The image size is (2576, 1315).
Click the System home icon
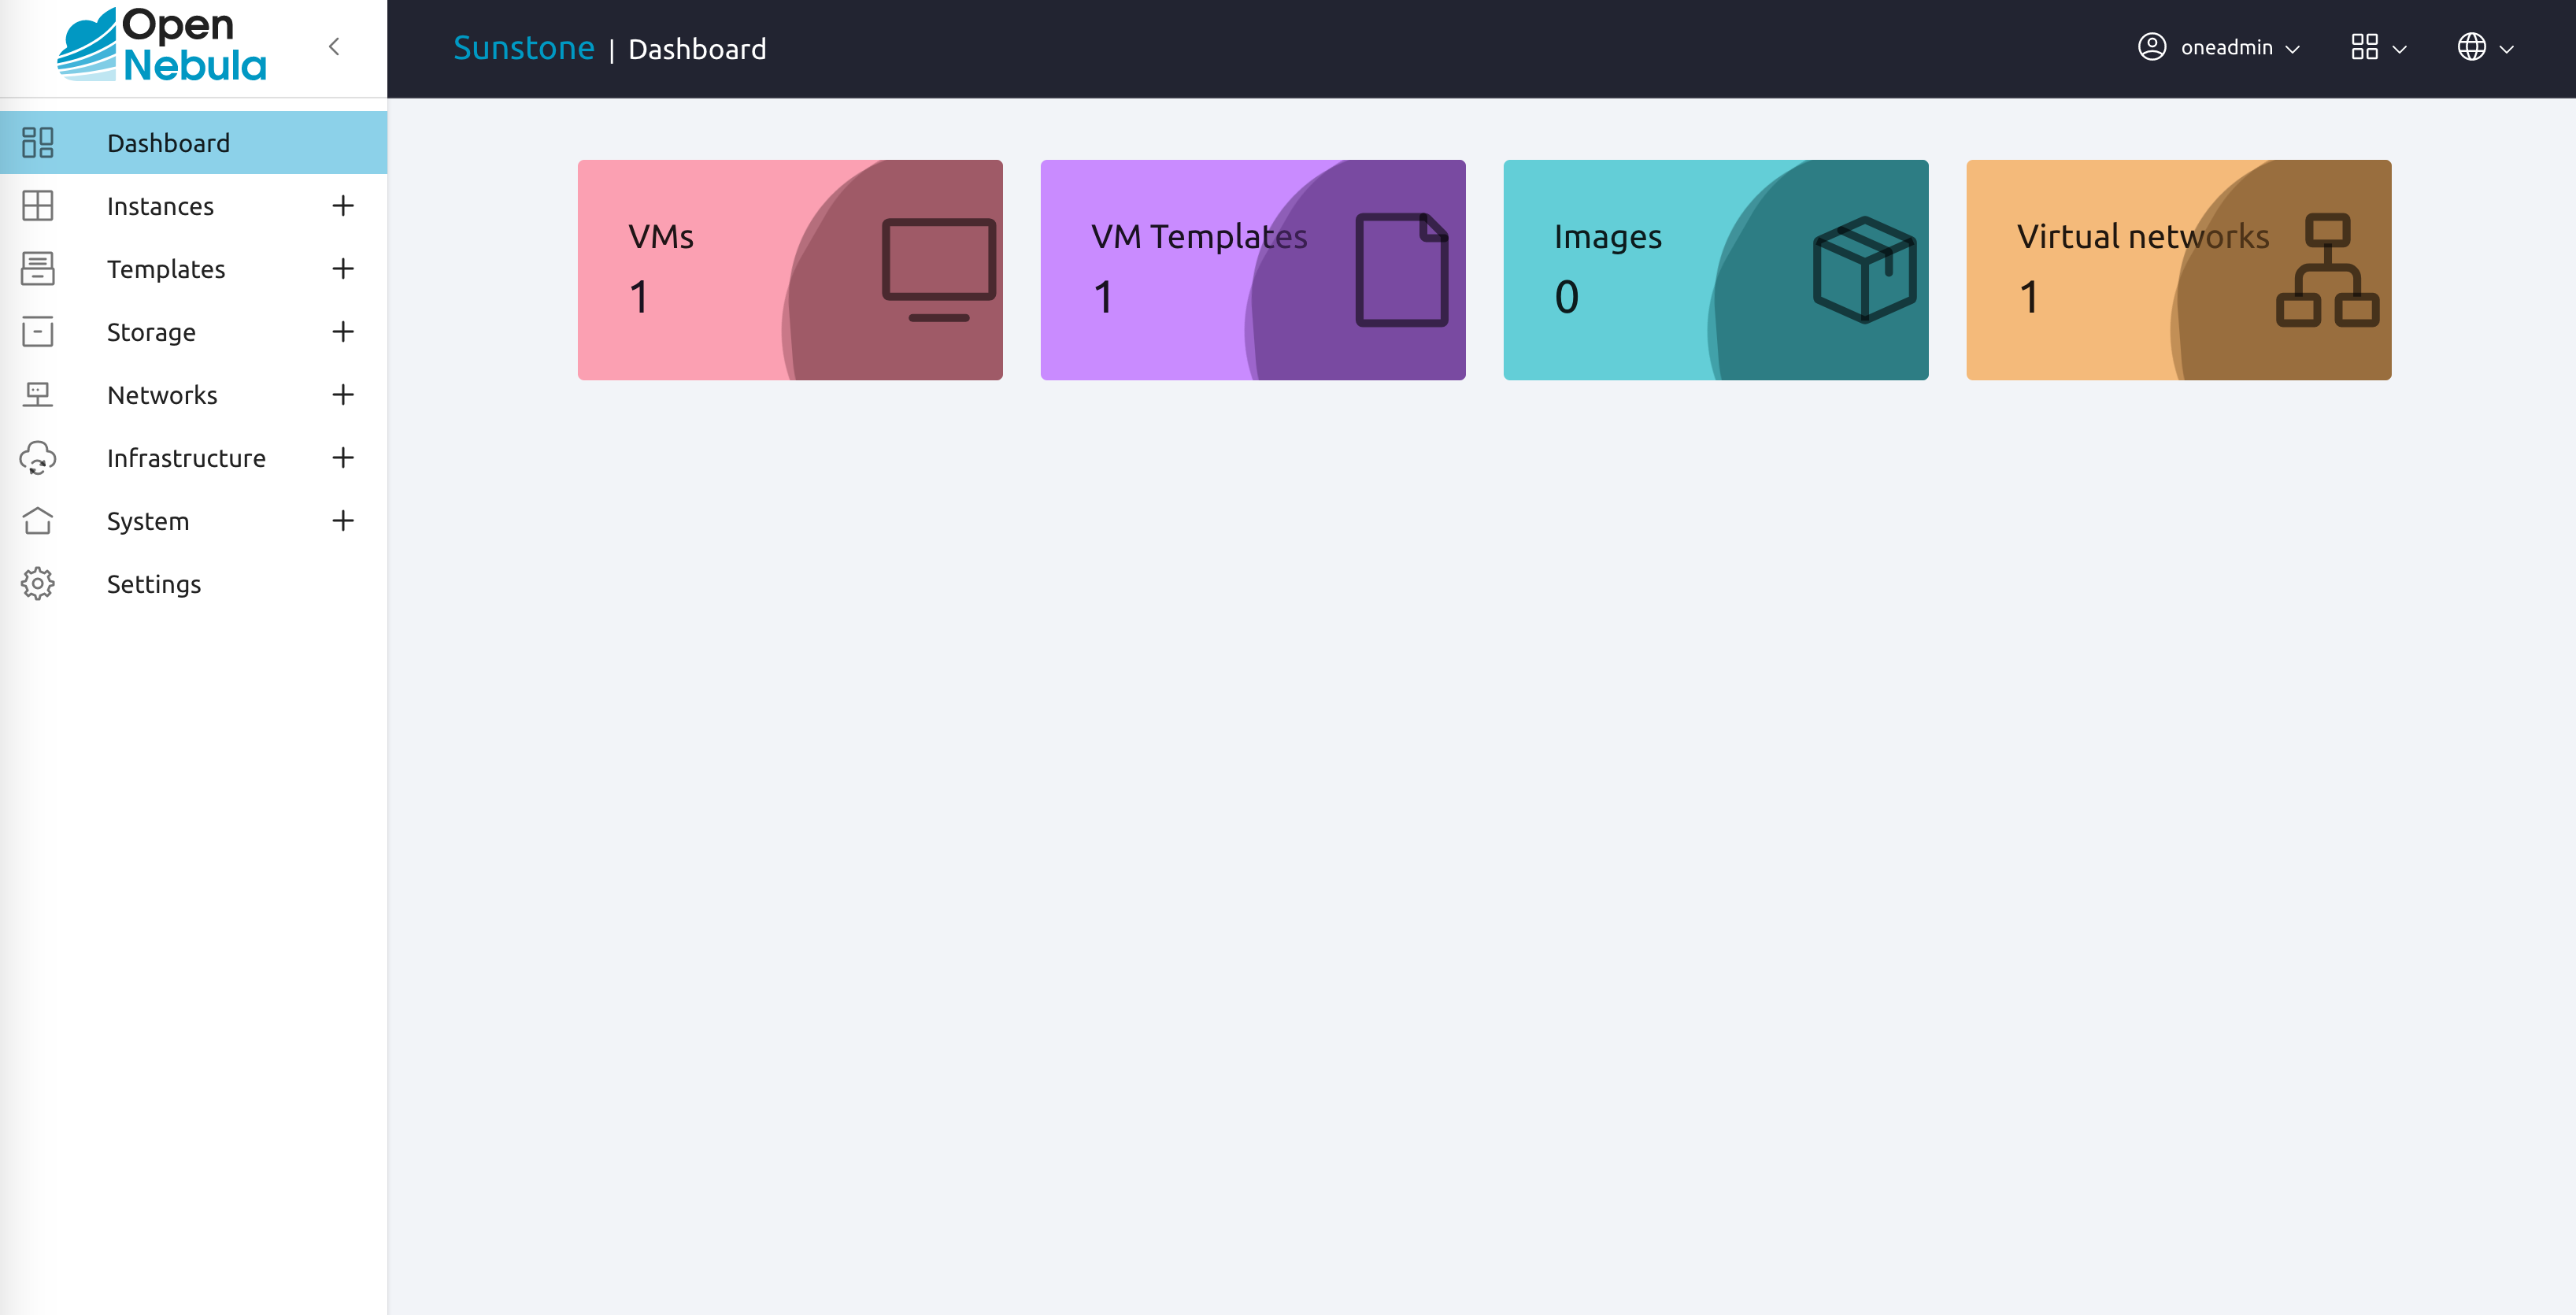[37, 521]
